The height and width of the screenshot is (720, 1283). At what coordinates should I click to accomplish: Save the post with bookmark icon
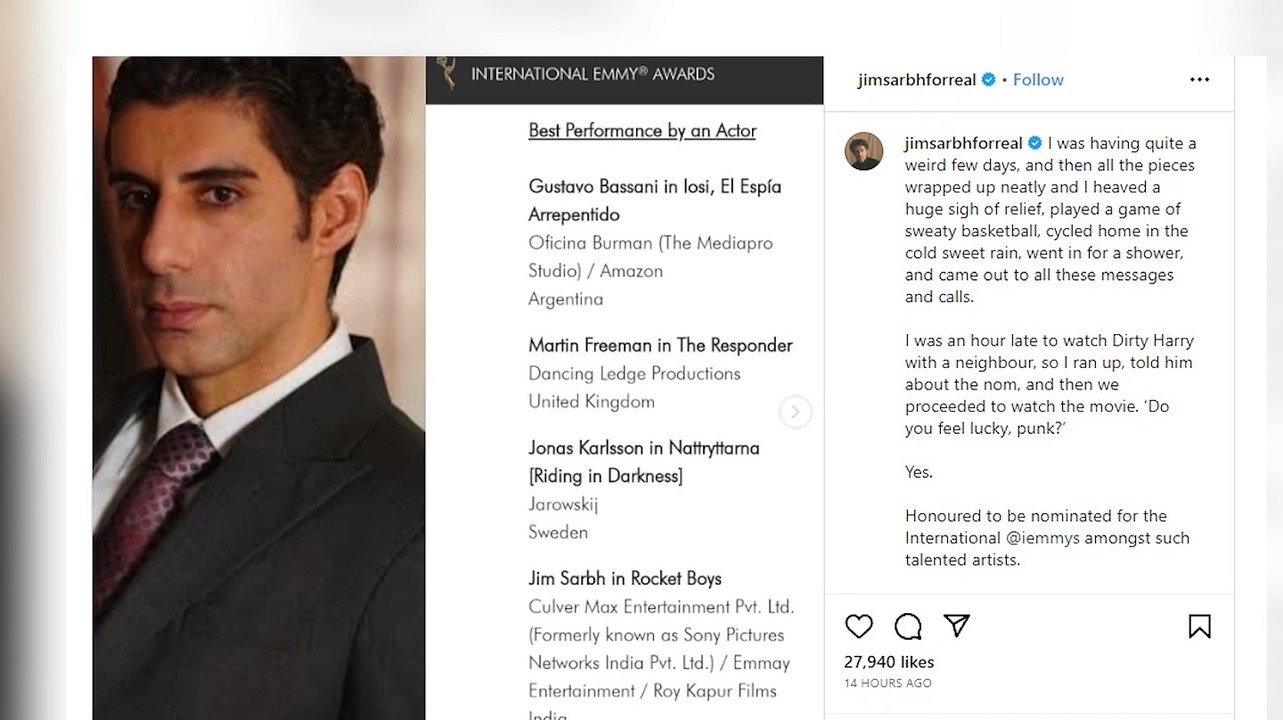(1199, 626)
